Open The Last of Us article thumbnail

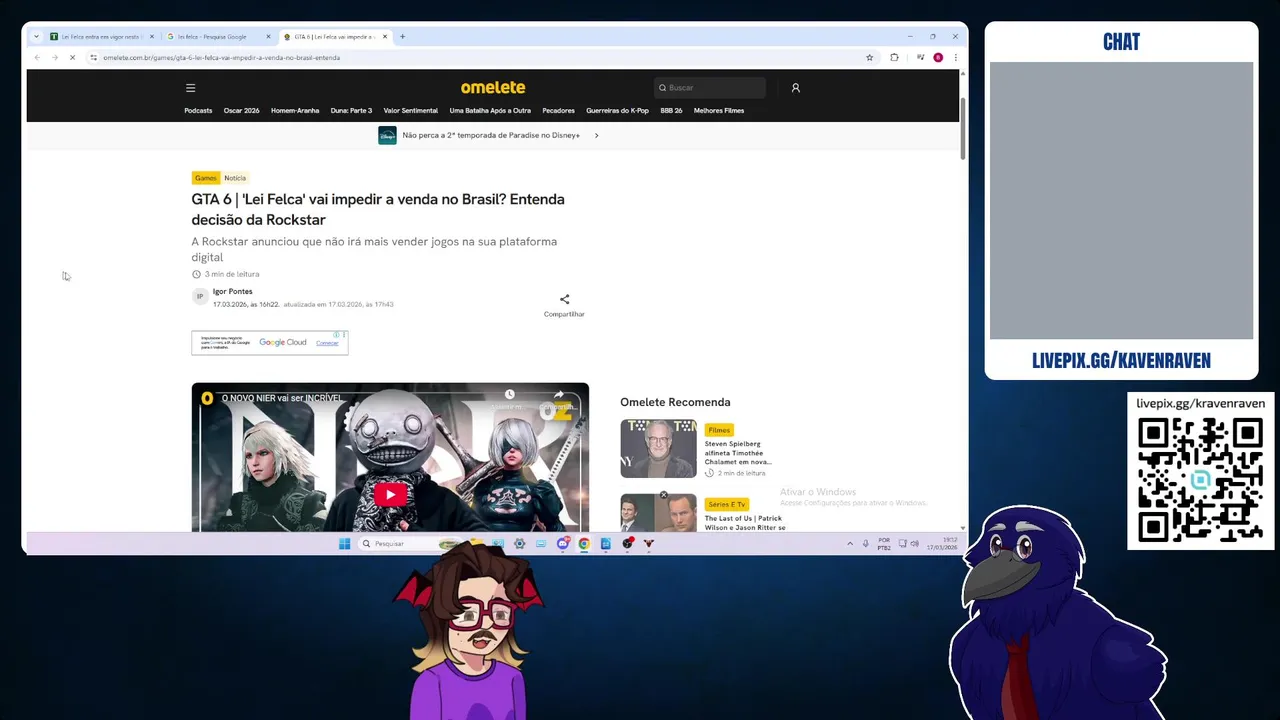658,512
